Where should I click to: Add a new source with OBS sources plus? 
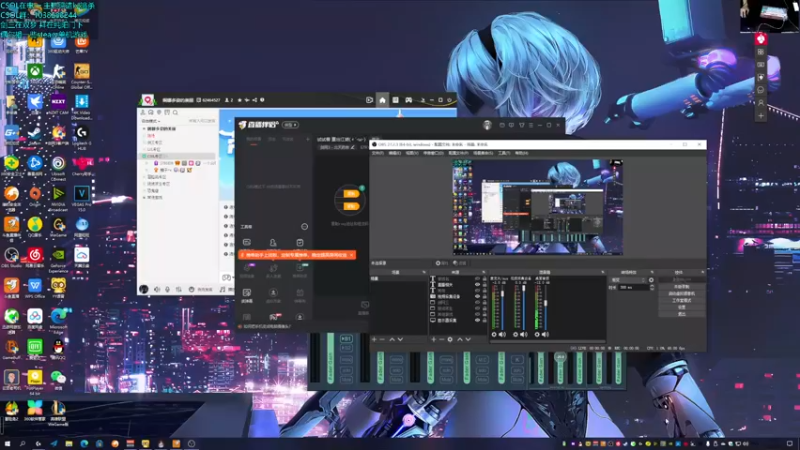point(434,339)
